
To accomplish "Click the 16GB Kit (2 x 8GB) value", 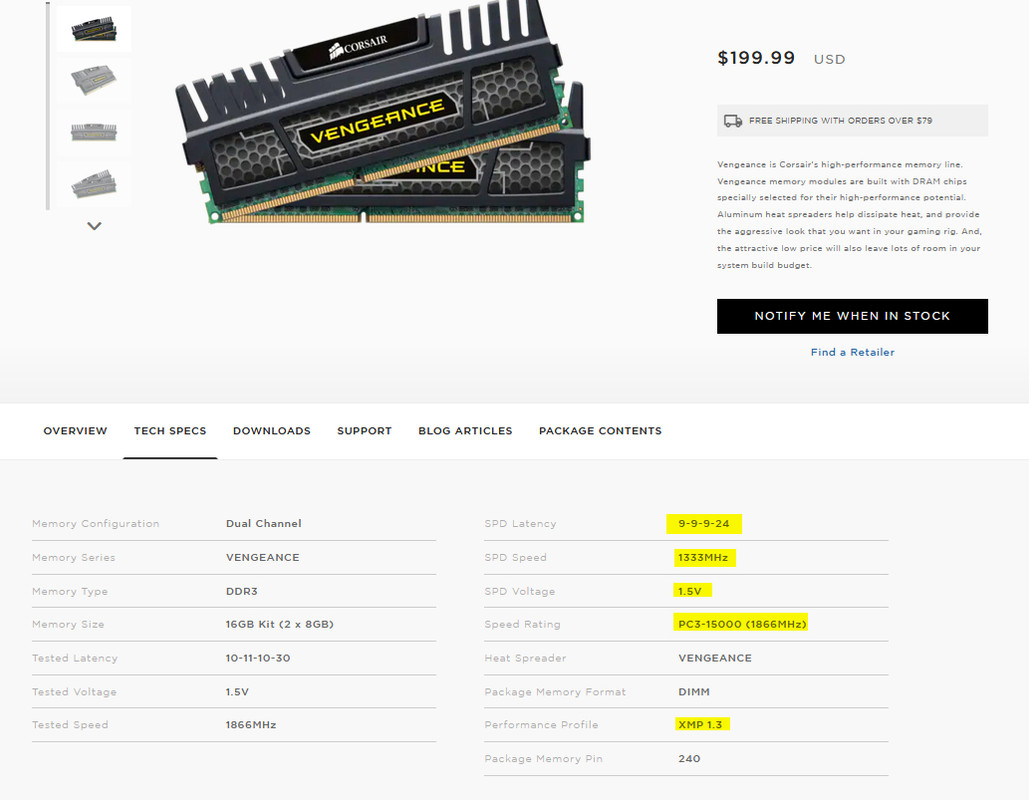I will pyautogui.click(x=280, y=624).
